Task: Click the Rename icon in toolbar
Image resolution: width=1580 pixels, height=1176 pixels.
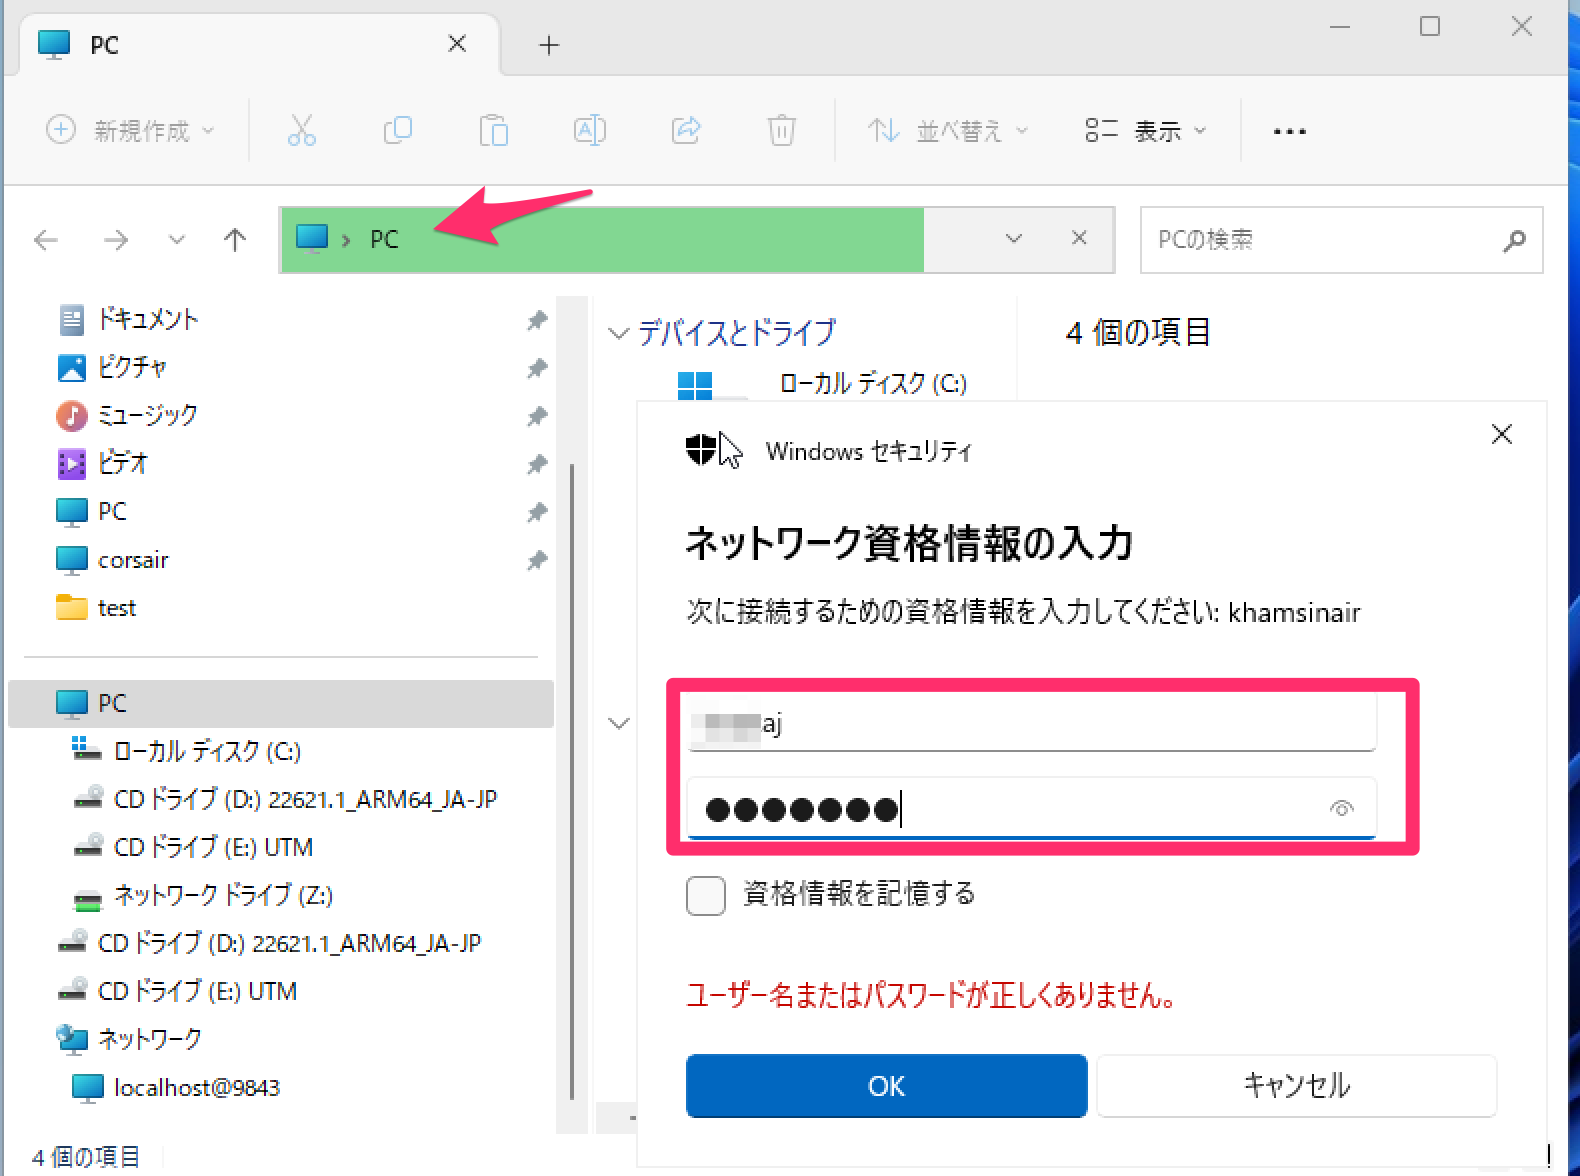Action: tap(590, 130)
